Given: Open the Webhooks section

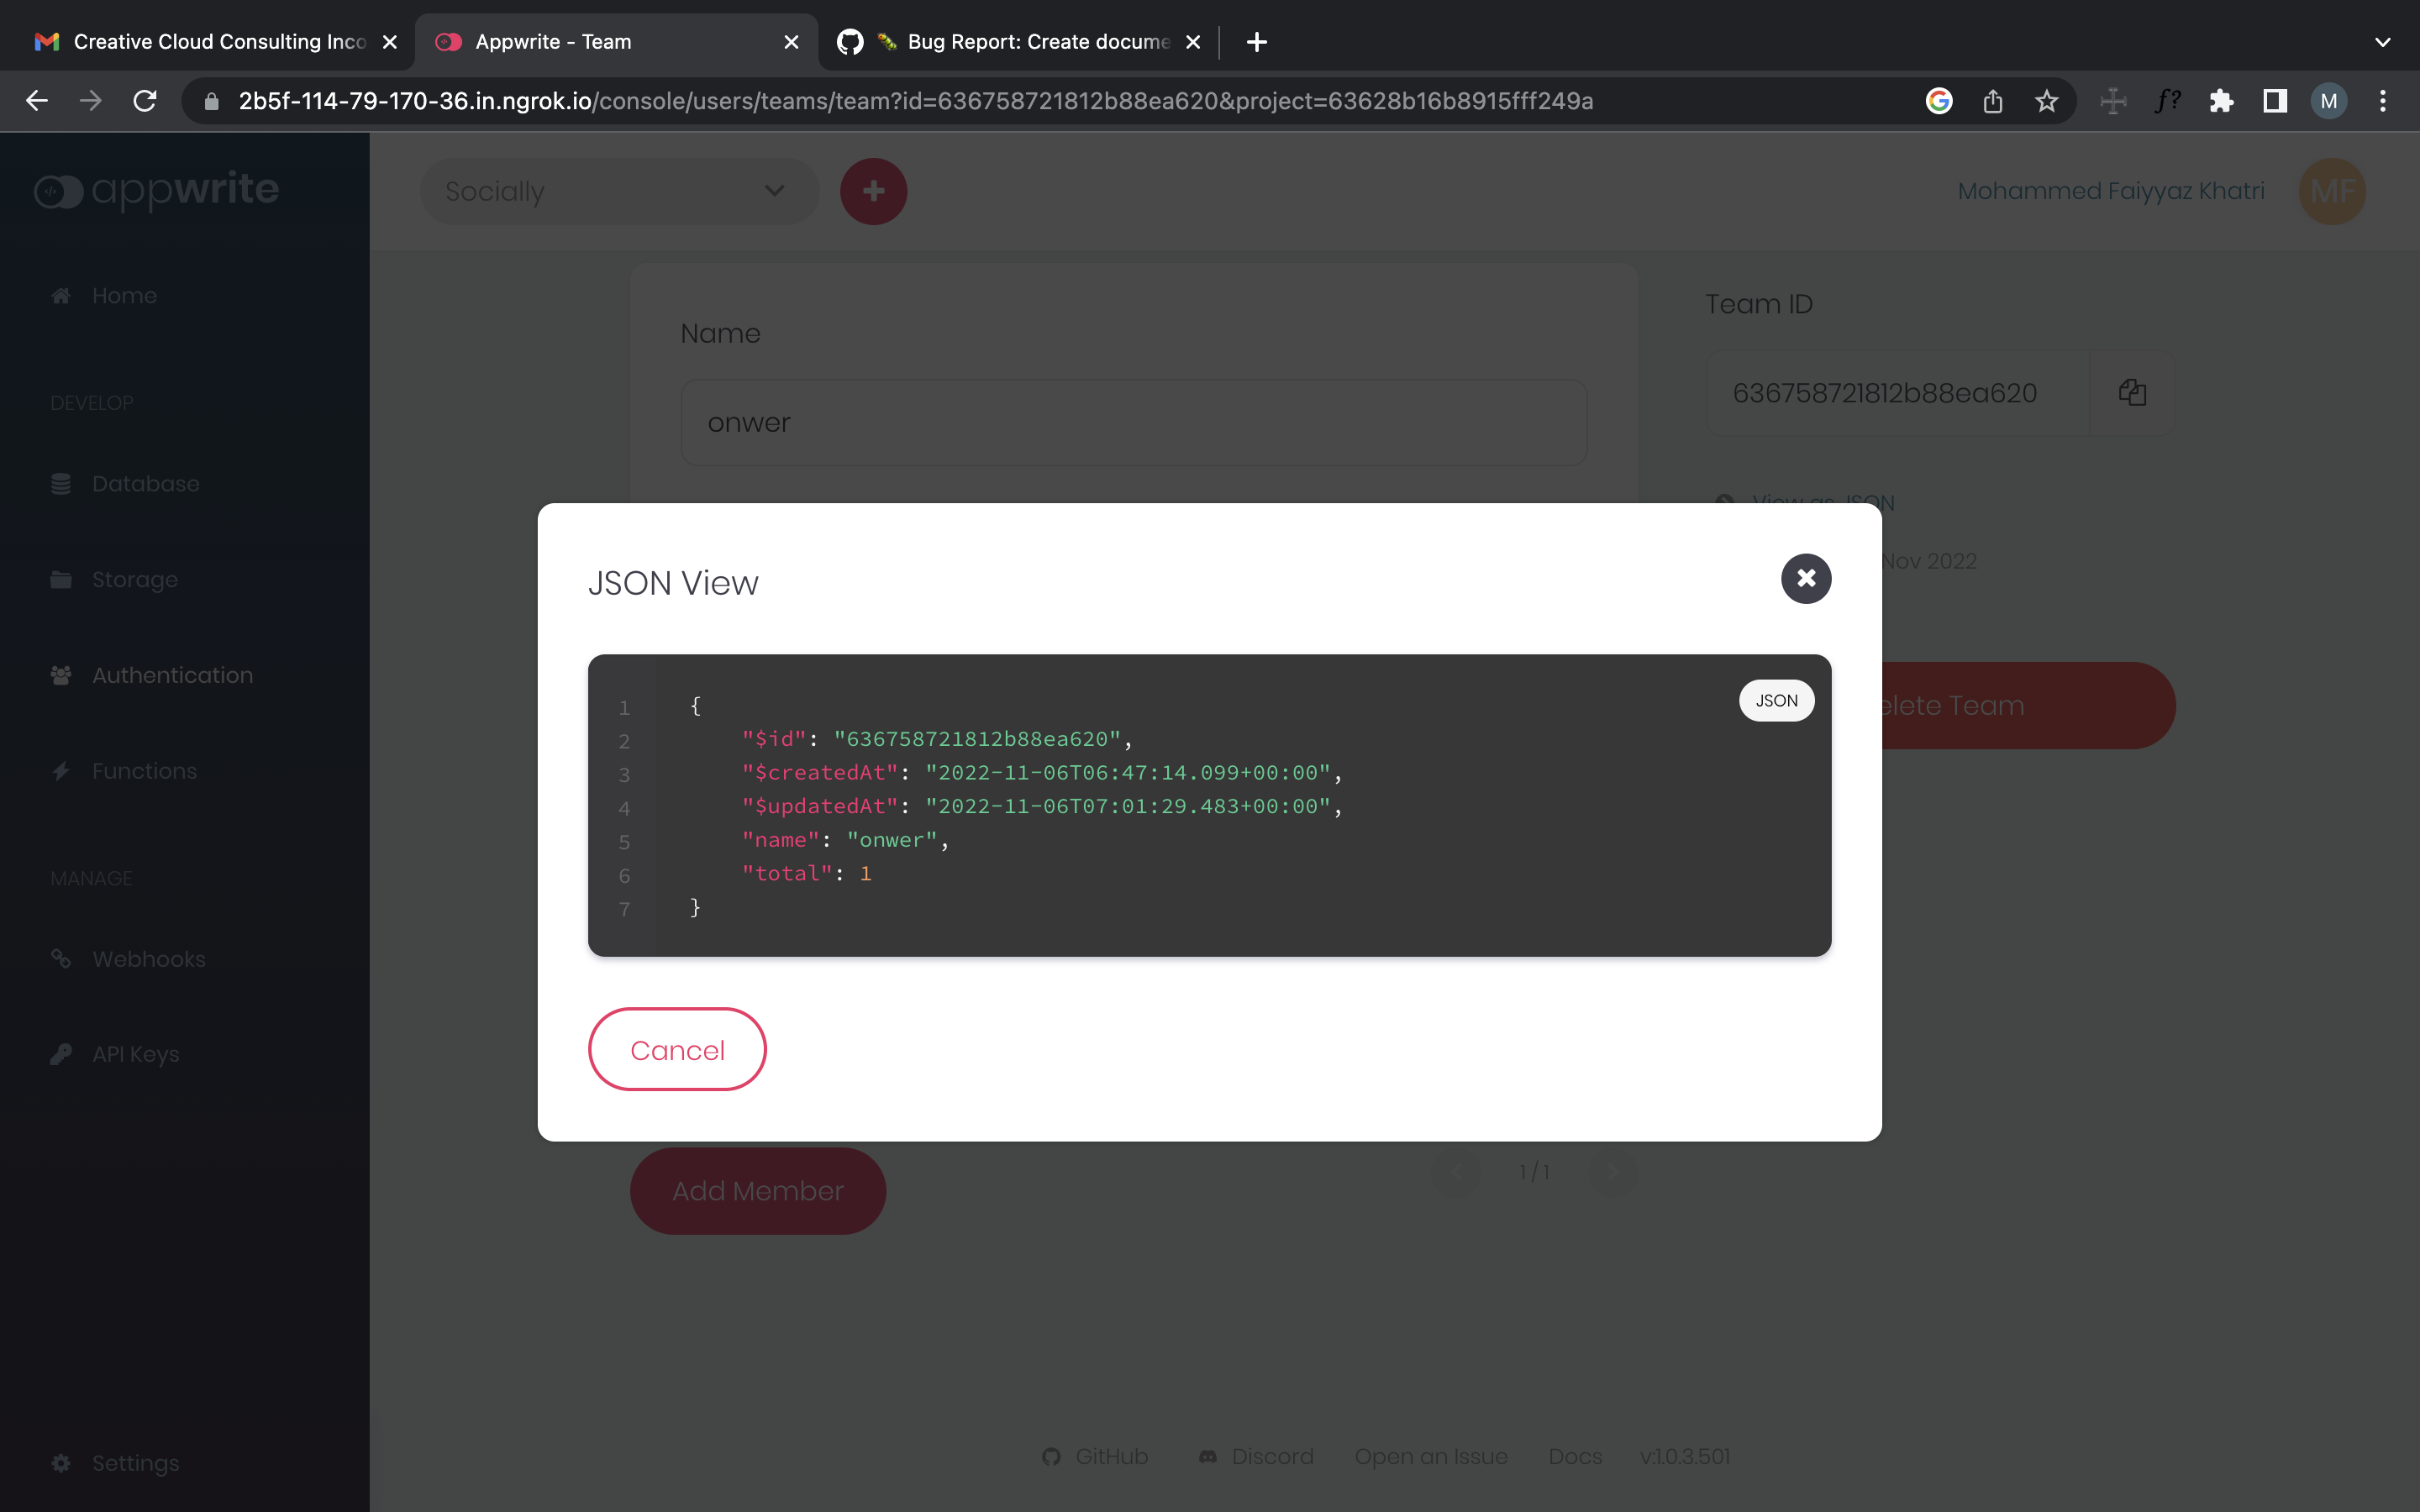Looking at the screenshot, I should tap(149, 958).
